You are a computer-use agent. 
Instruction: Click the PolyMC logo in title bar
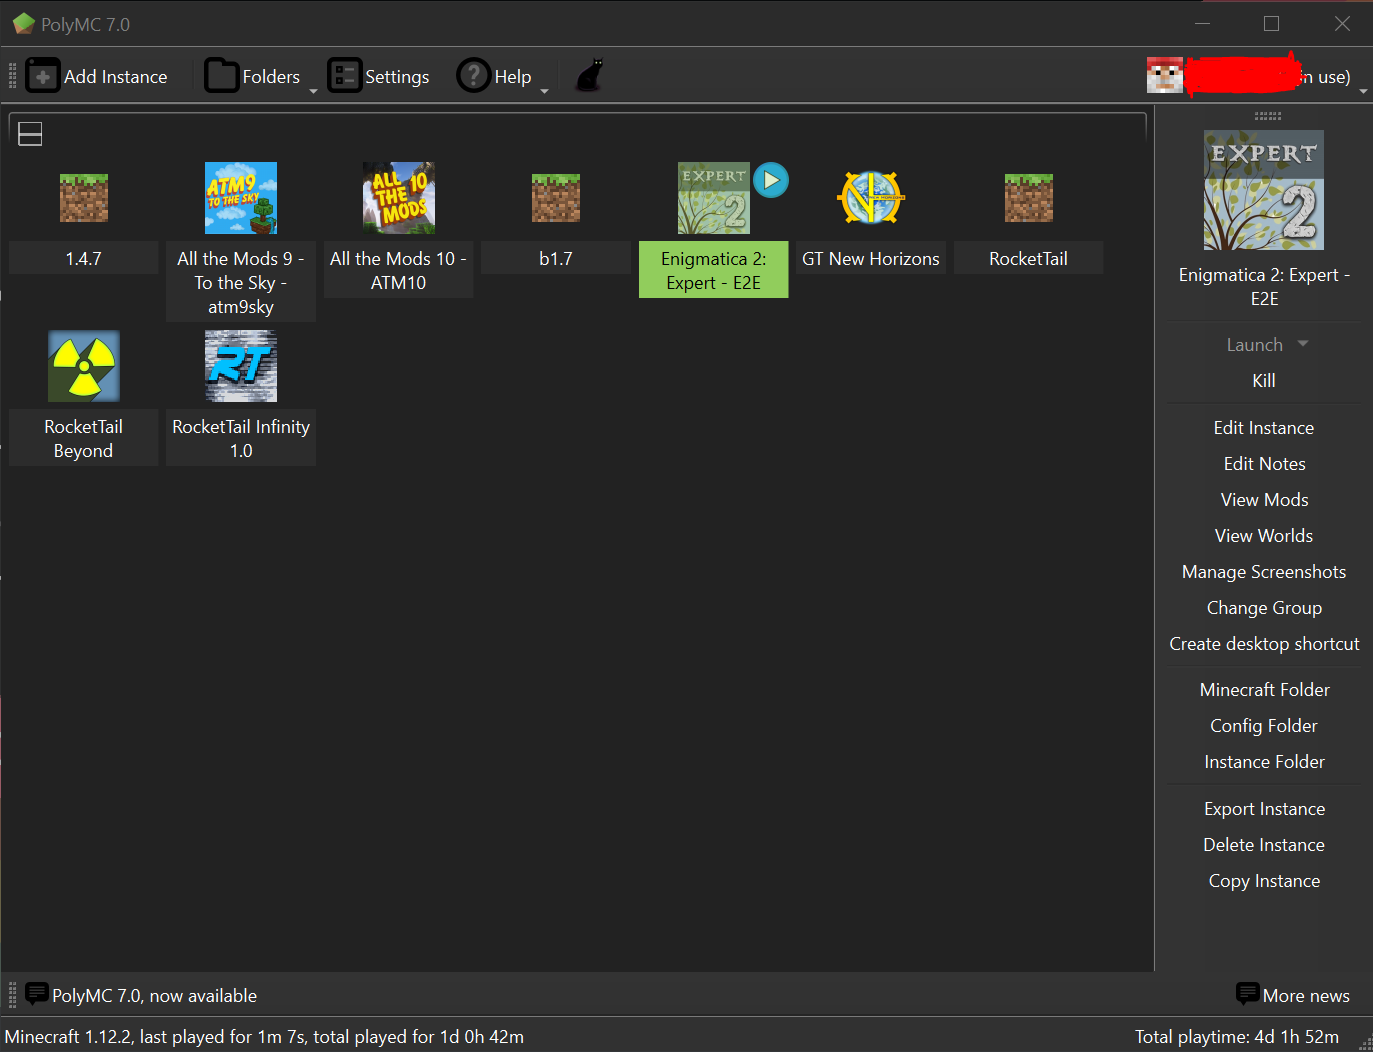[x=23, y=24]
